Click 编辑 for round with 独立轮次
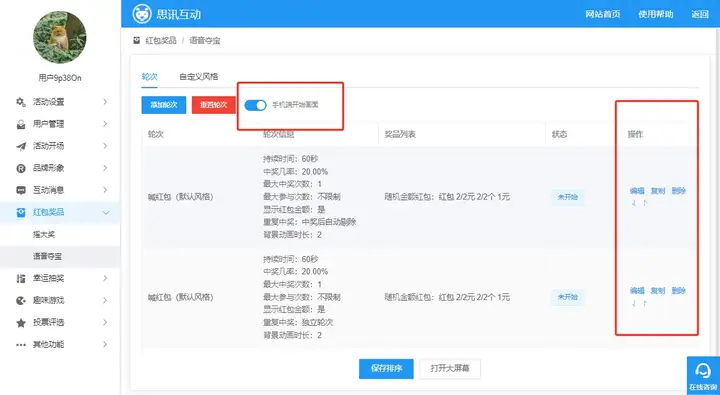 (637, 291)
